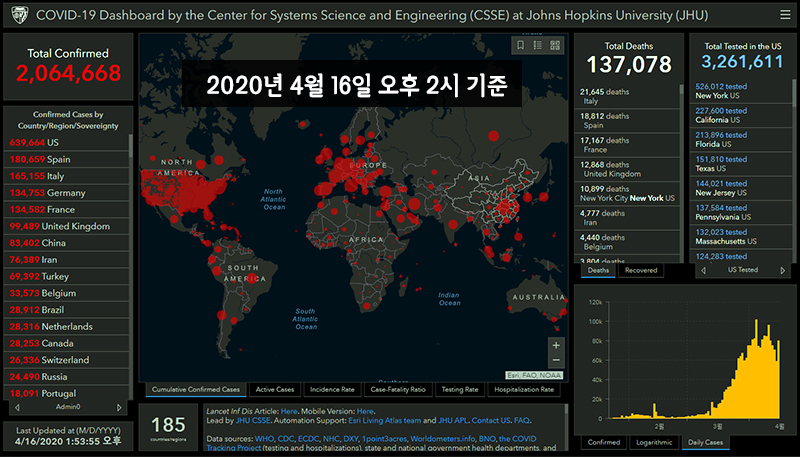Show previous US Tested panel

[x=704, y=270]
